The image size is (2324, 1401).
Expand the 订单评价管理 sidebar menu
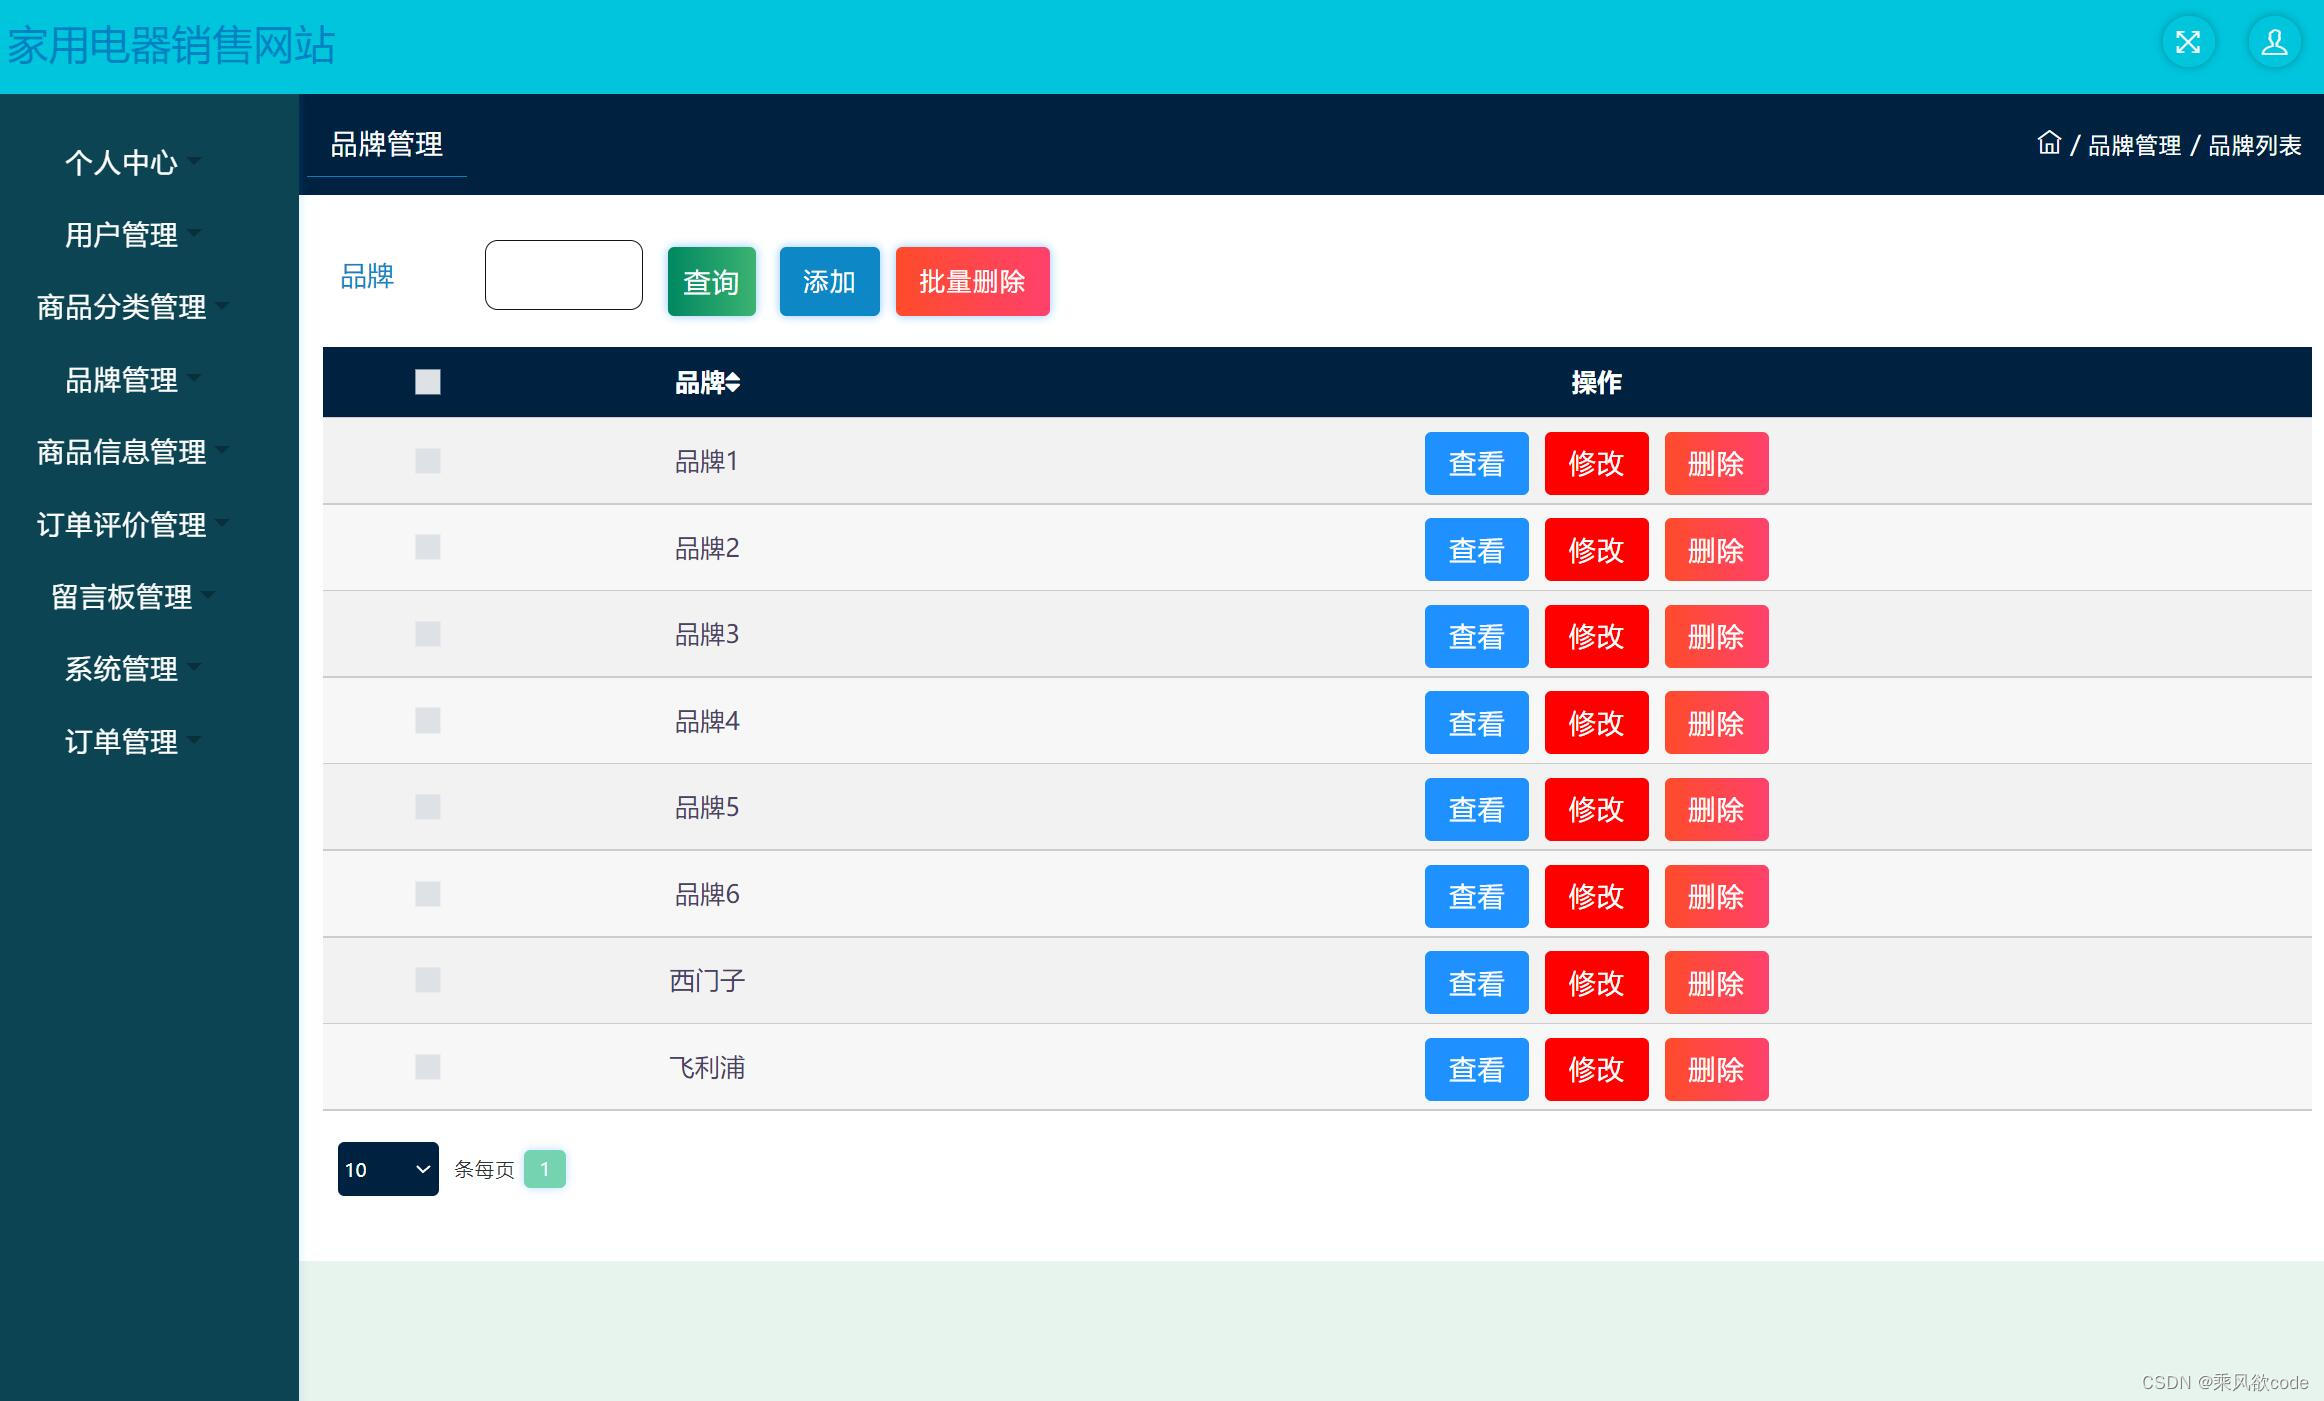click(122, 524)
